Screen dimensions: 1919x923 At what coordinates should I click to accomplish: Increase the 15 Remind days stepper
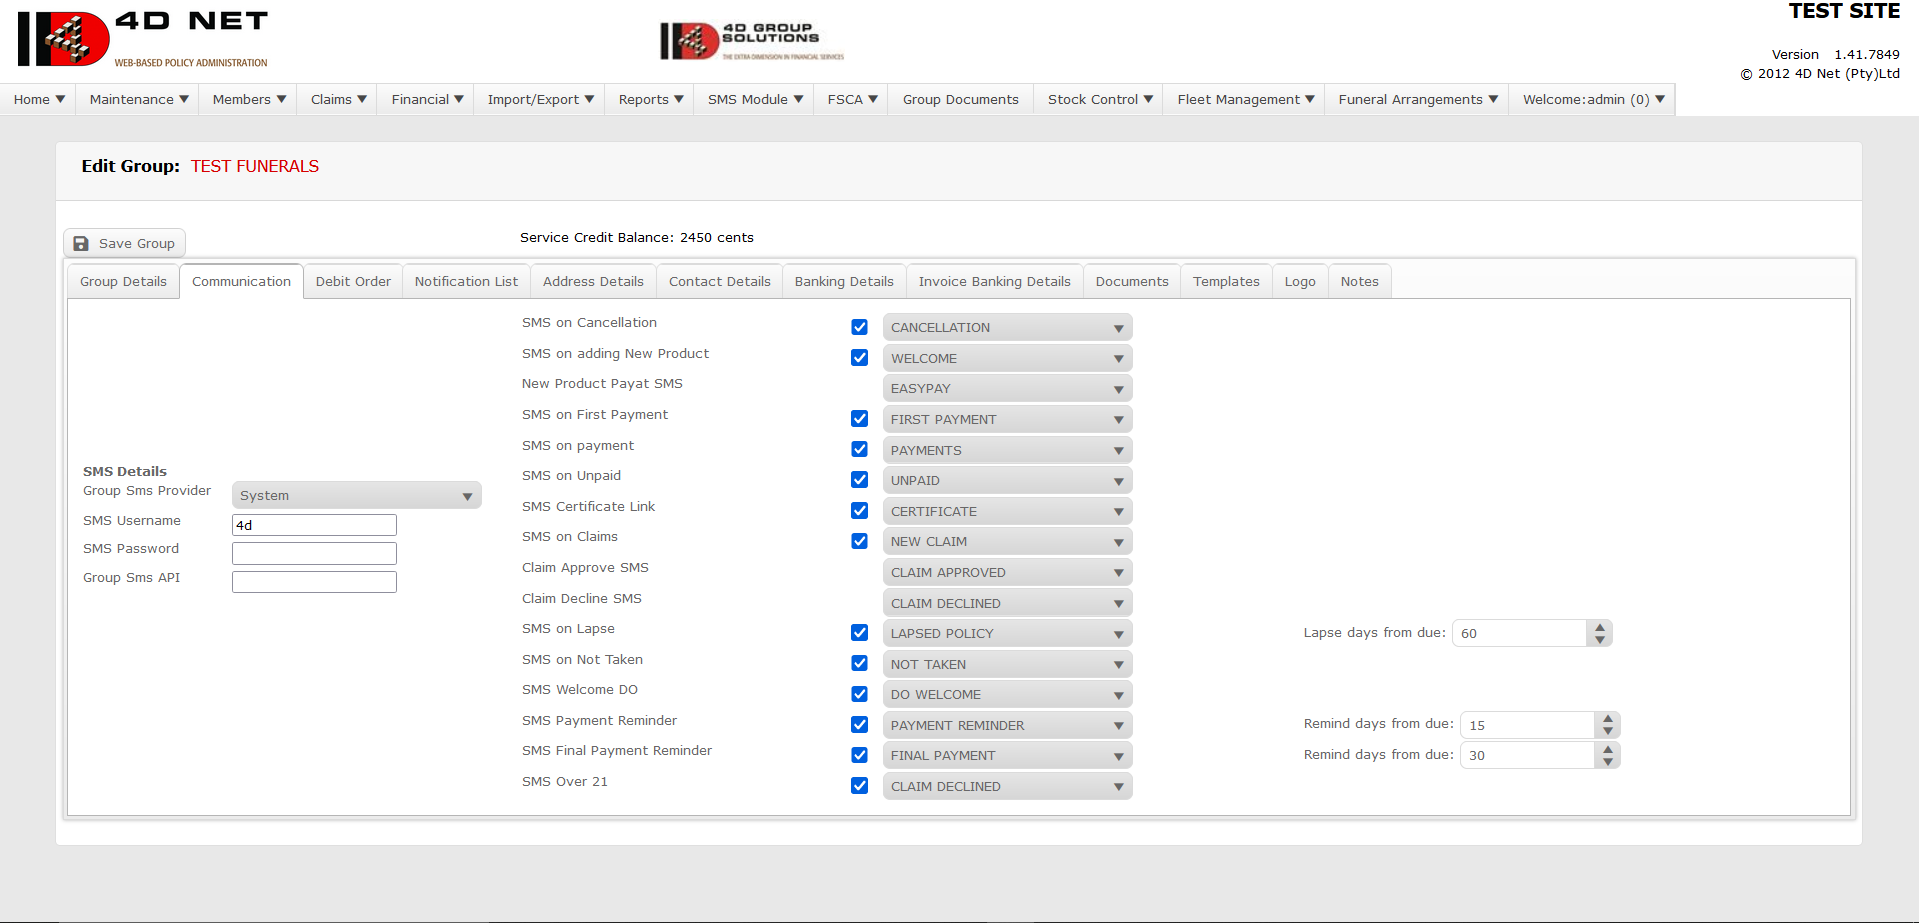coord(1608,719)
